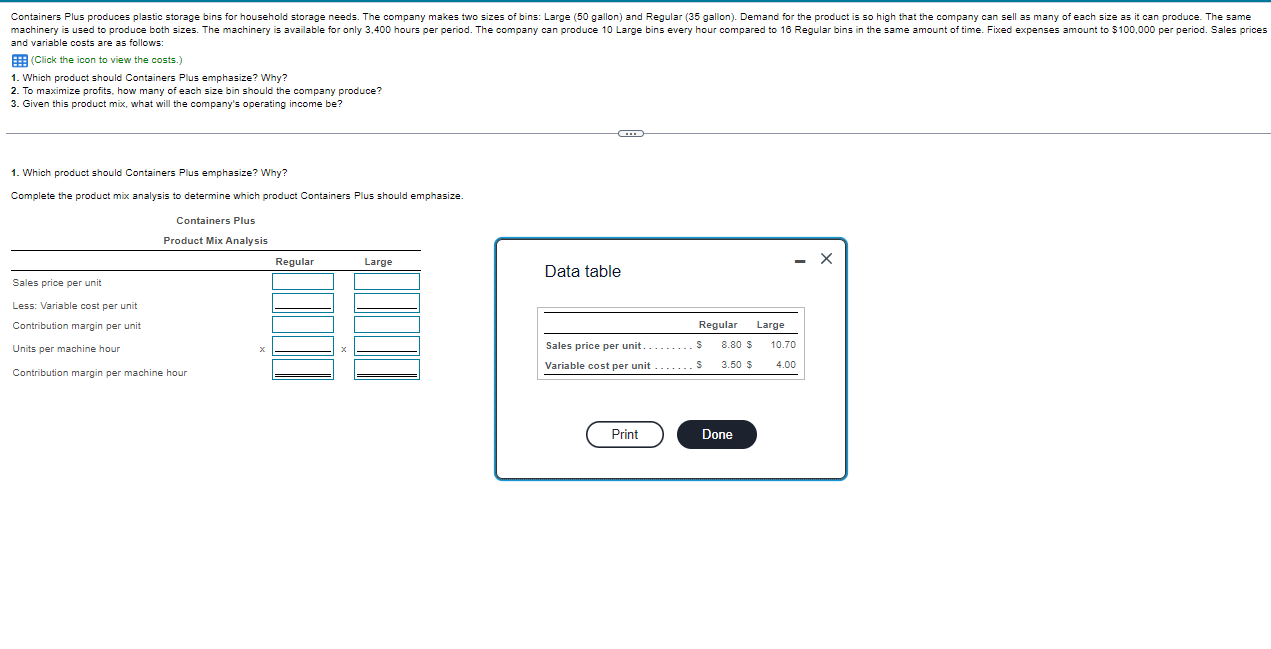Click the Units per machine hour field for Large

click(x=387, y=345)
